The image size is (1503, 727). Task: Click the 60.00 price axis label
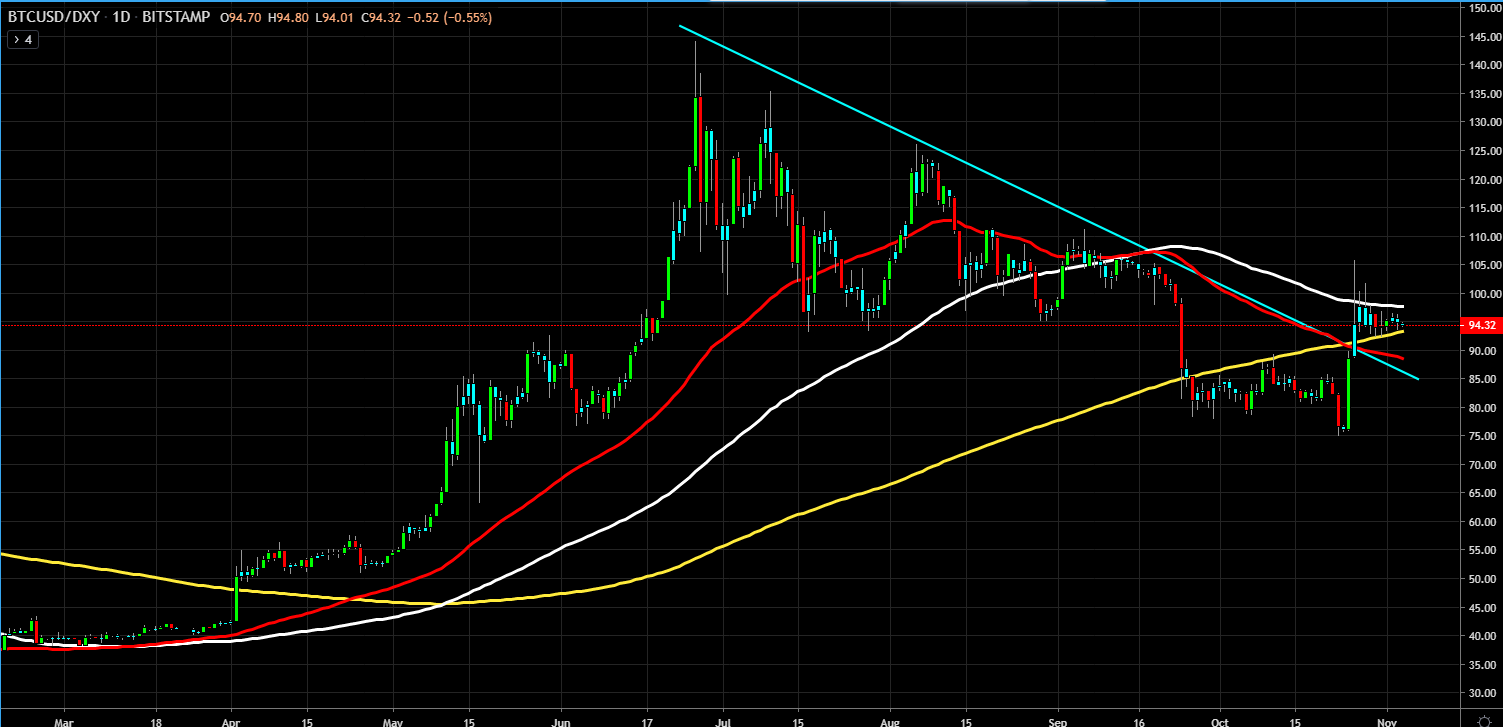pyautogui.click(x=1483, y=522)
